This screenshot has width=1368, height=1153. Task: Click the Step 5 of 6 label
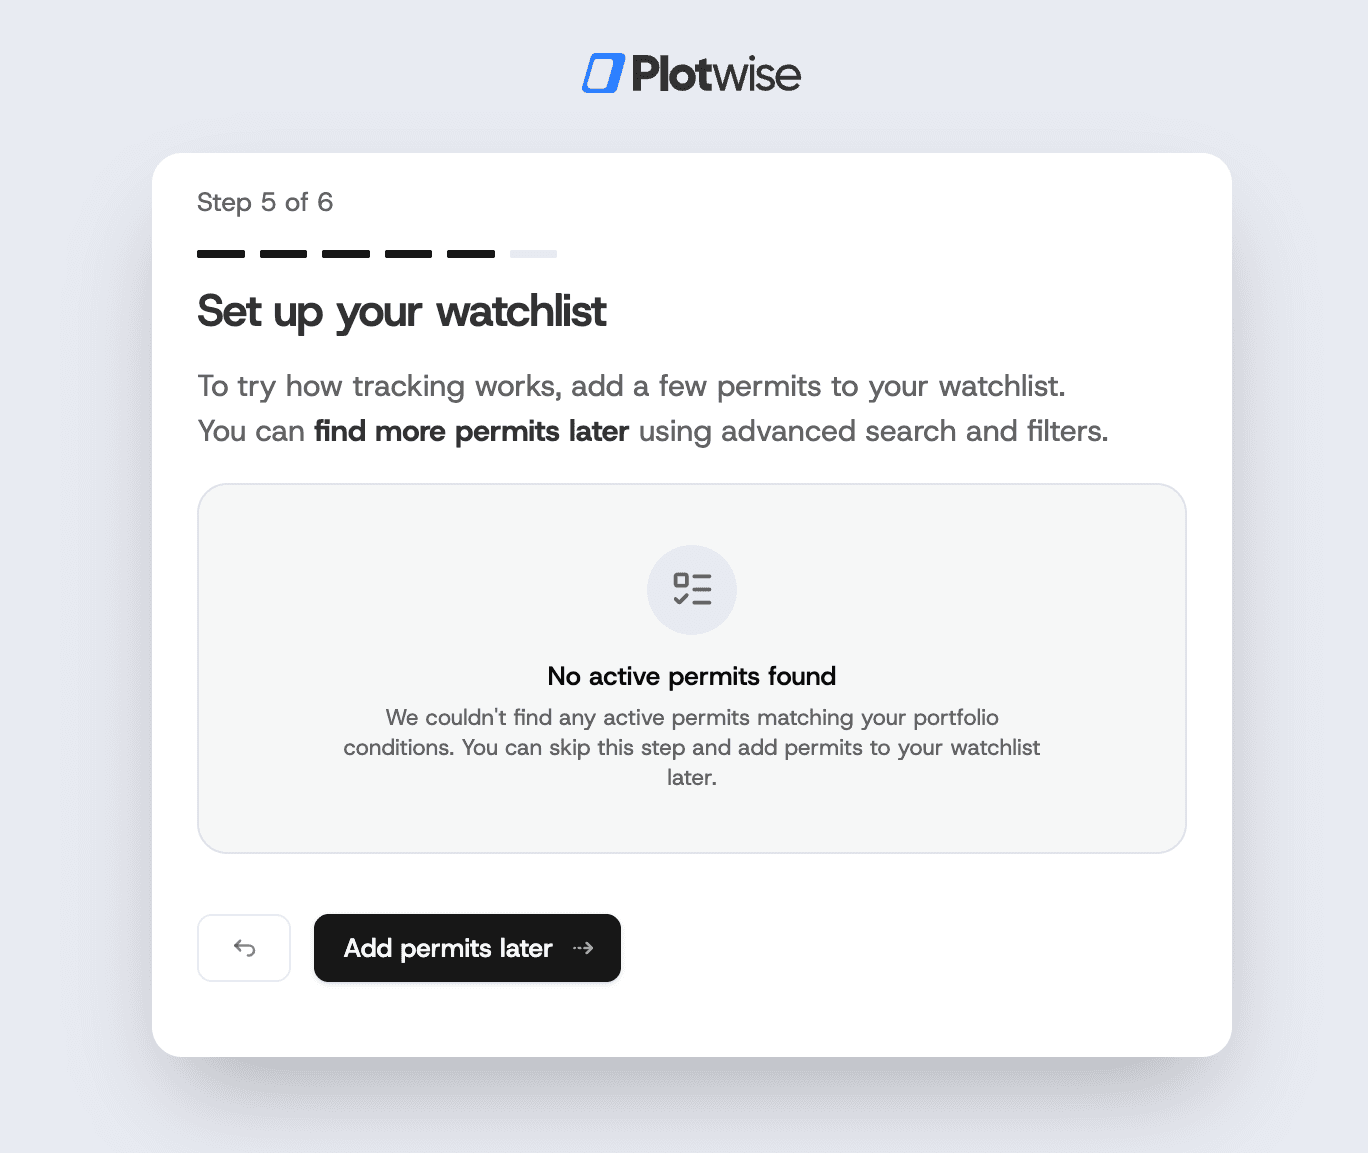264,202
